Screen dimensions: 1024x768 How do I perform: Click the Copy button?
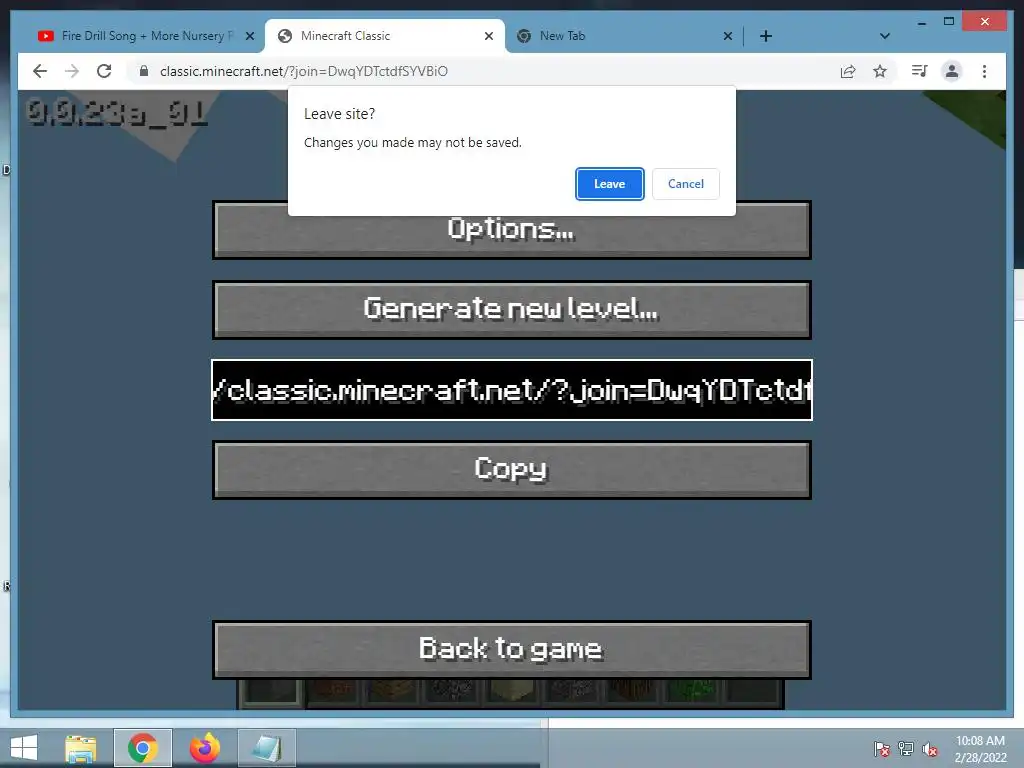(x=511, y=470)
